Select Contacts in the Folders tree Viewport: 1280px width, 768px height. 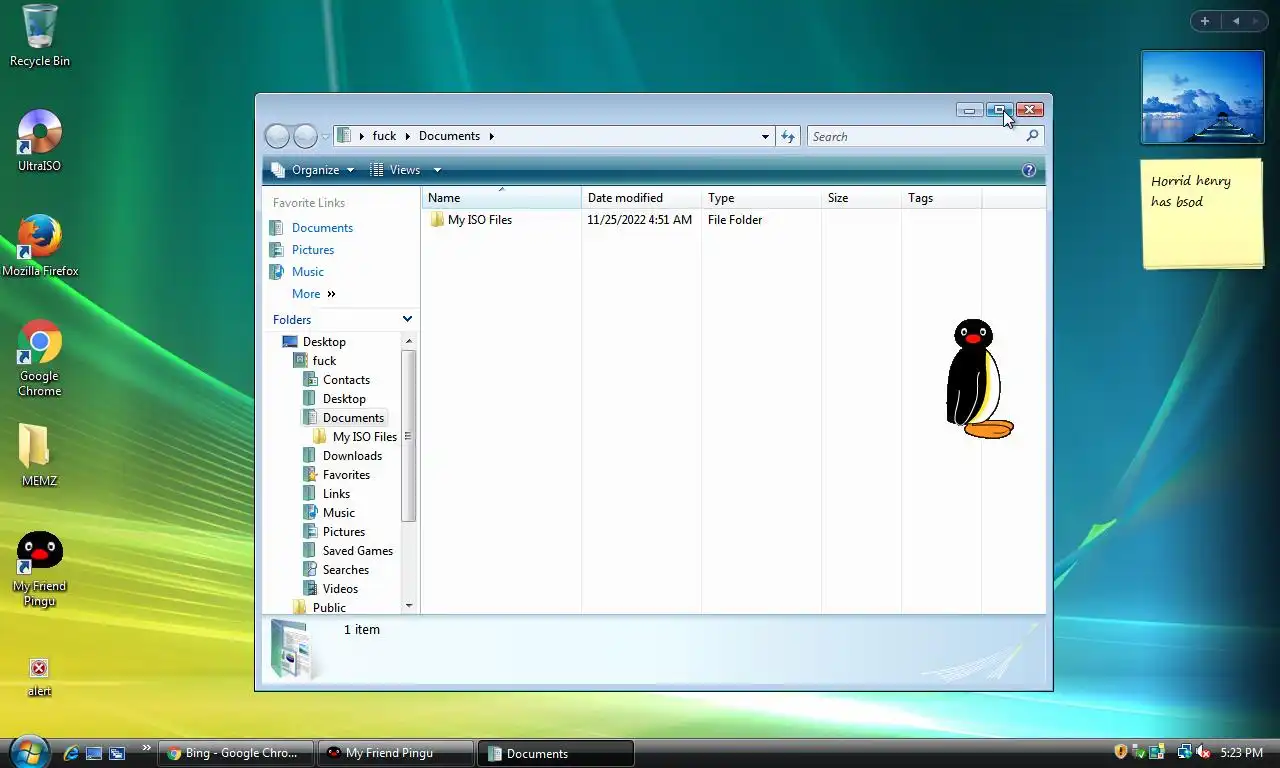click(336, 380)
